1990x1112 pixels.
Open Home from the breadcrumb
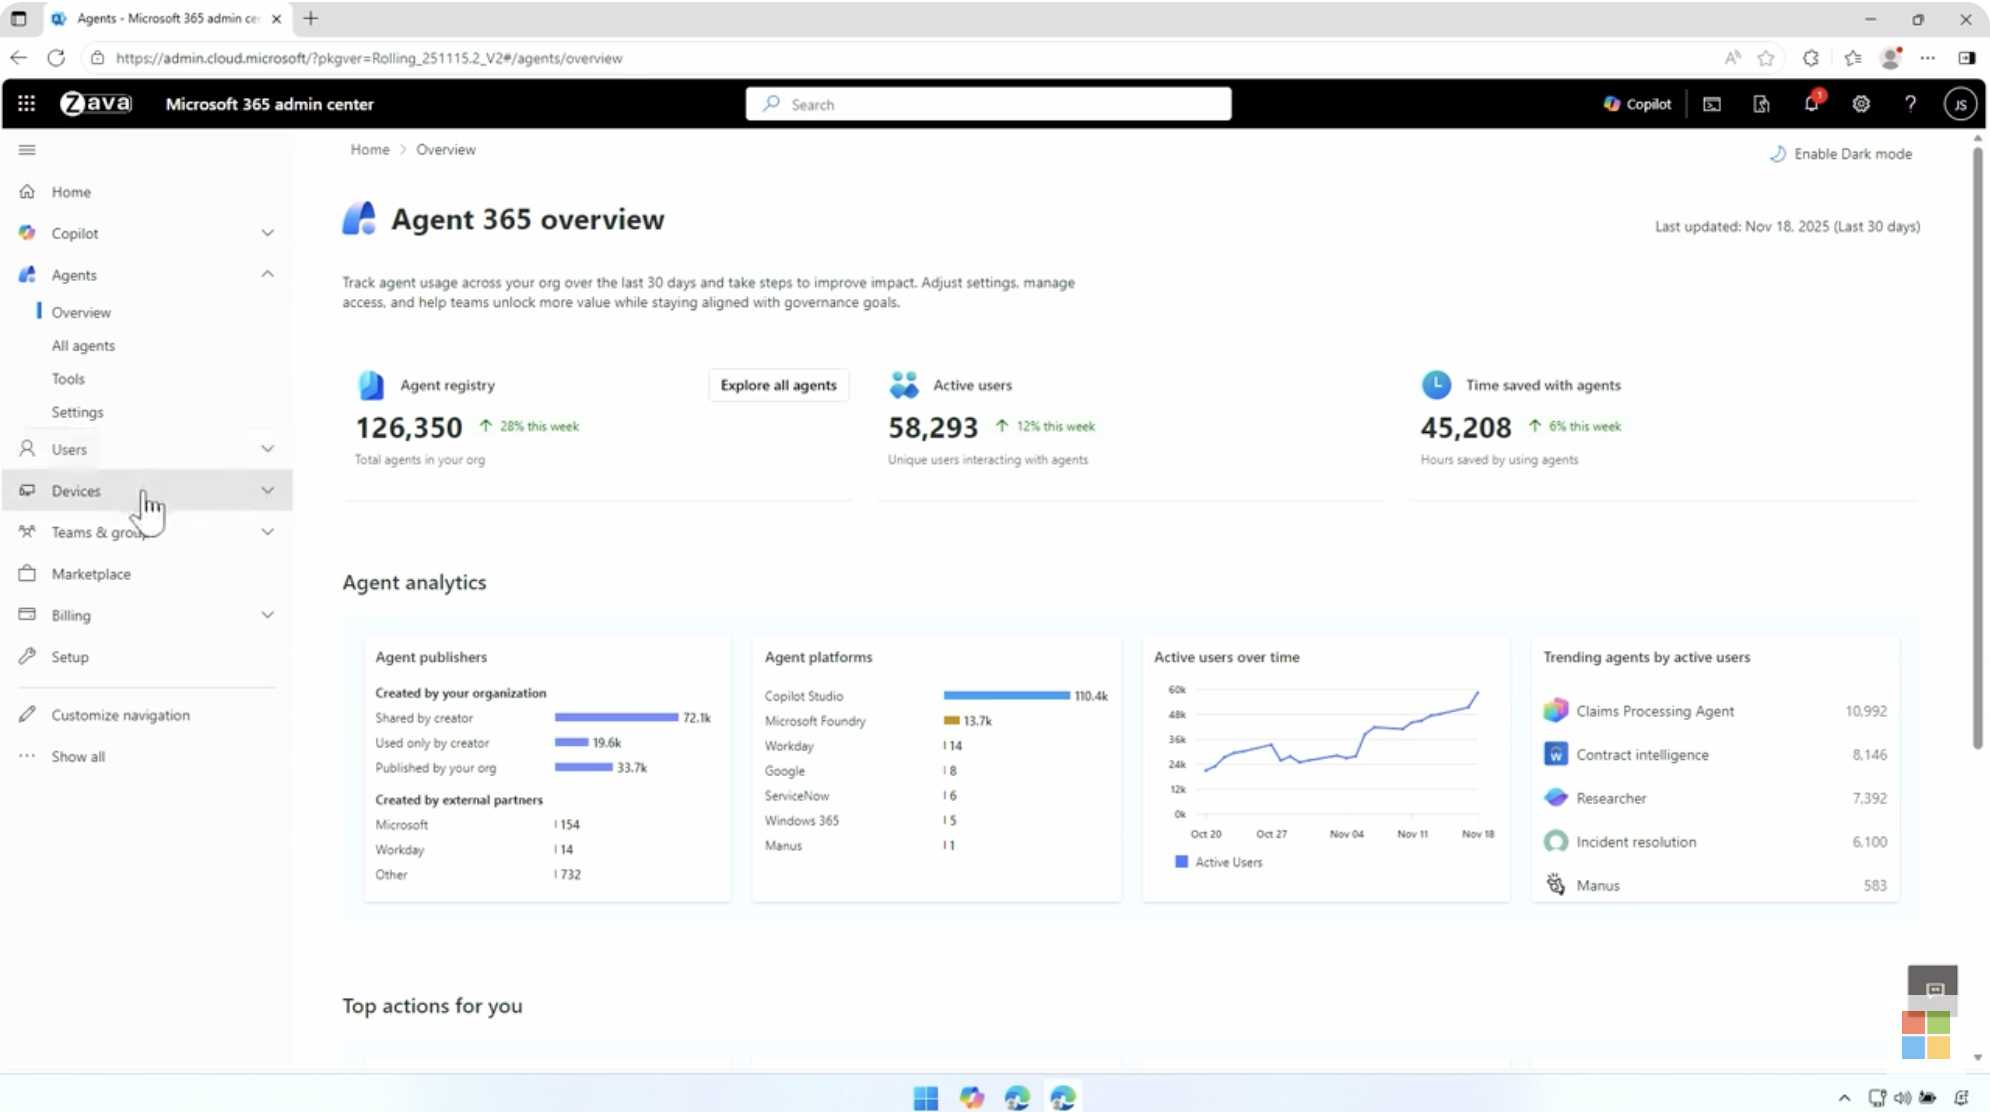pyautogui.click(x=370, y=149)
